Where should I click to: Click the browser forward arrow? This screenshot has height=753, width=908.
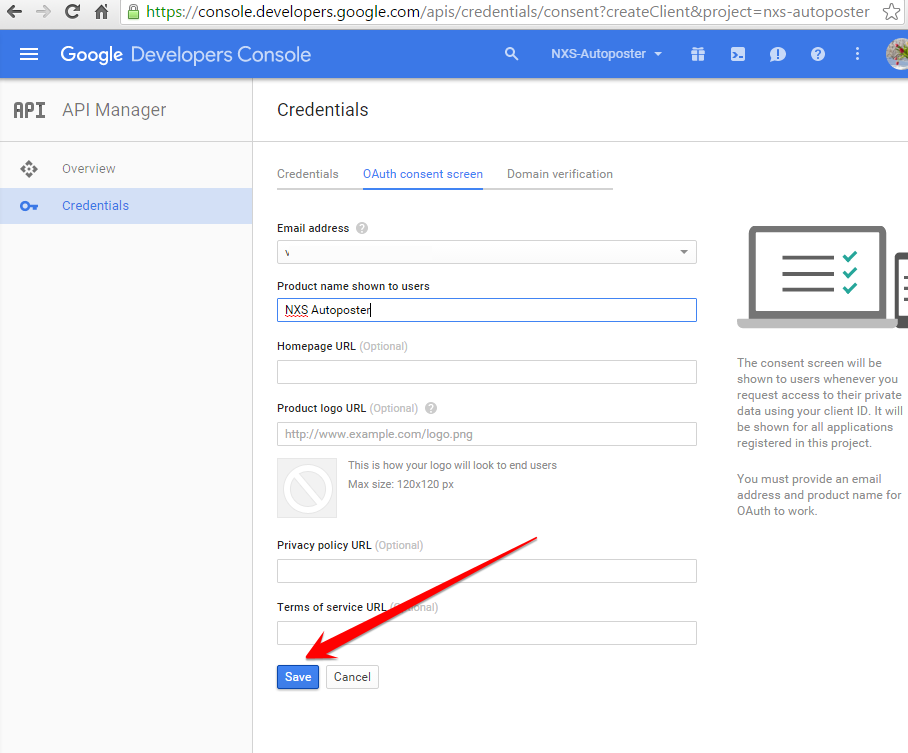pyautogui.click(x=43, y=12)
